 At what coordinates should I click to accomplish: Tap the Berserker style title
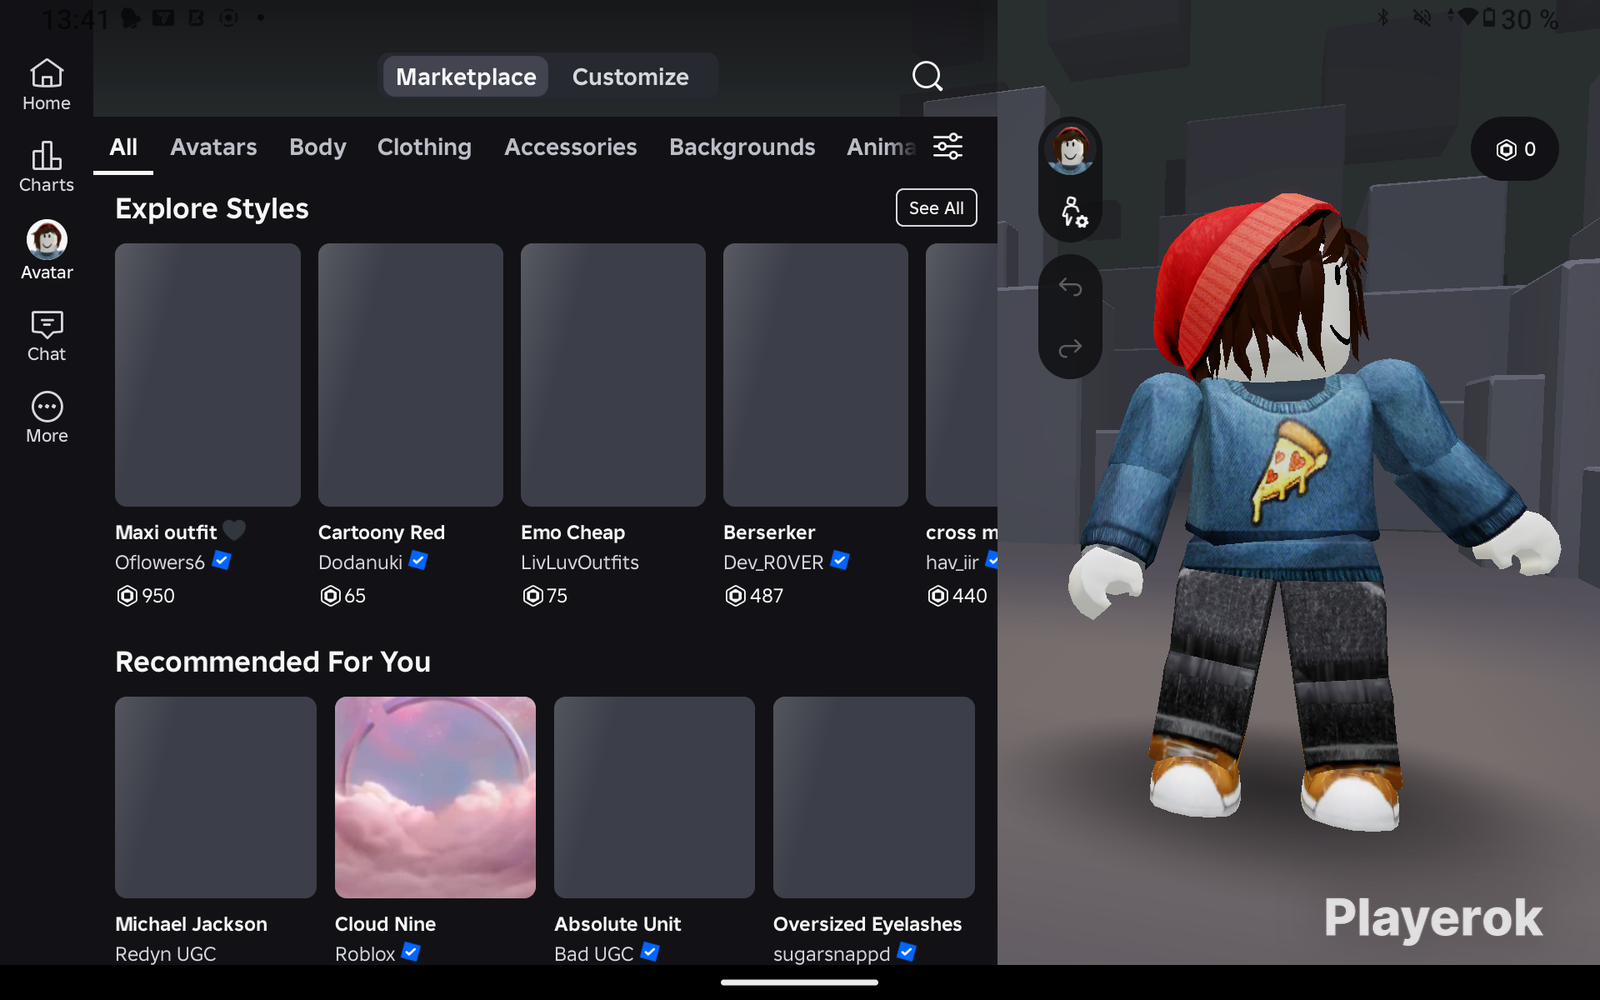[769, 532]
